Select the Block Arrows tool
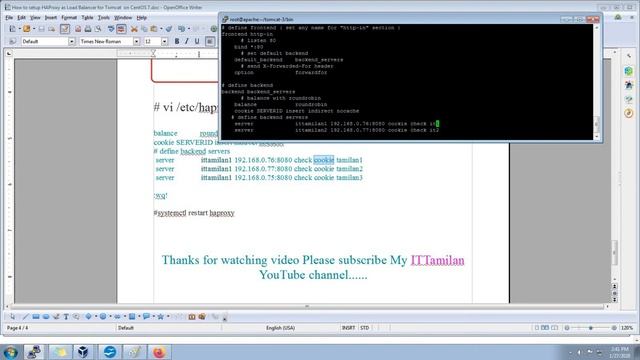 pyautogui.click(x=118, y=316)
